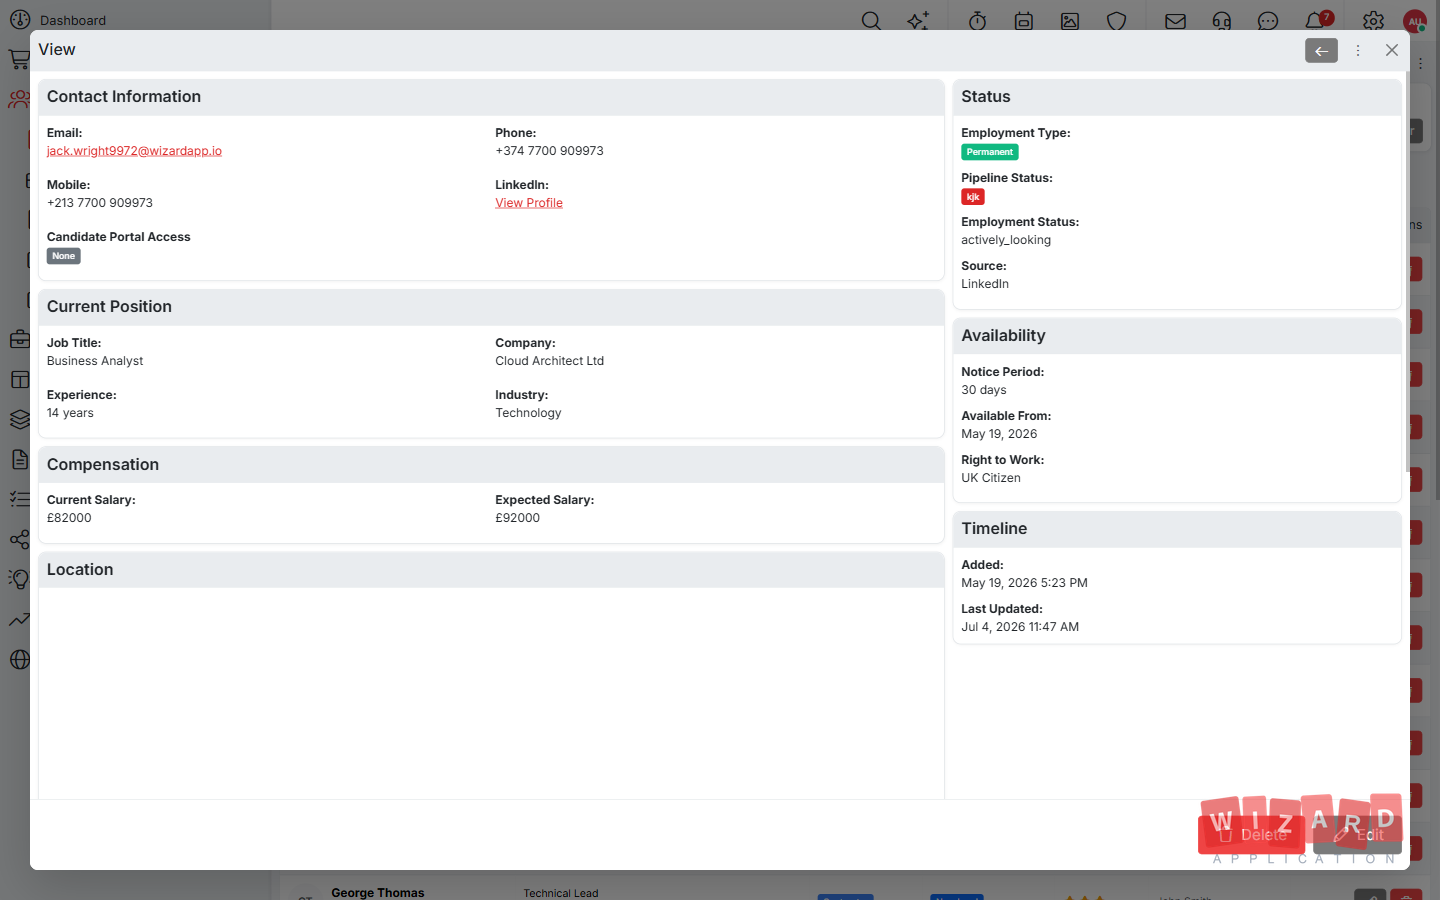Open the table layout sidebar icon
The height and width of the screenshot is (900, 1440).
pos(19,379)
